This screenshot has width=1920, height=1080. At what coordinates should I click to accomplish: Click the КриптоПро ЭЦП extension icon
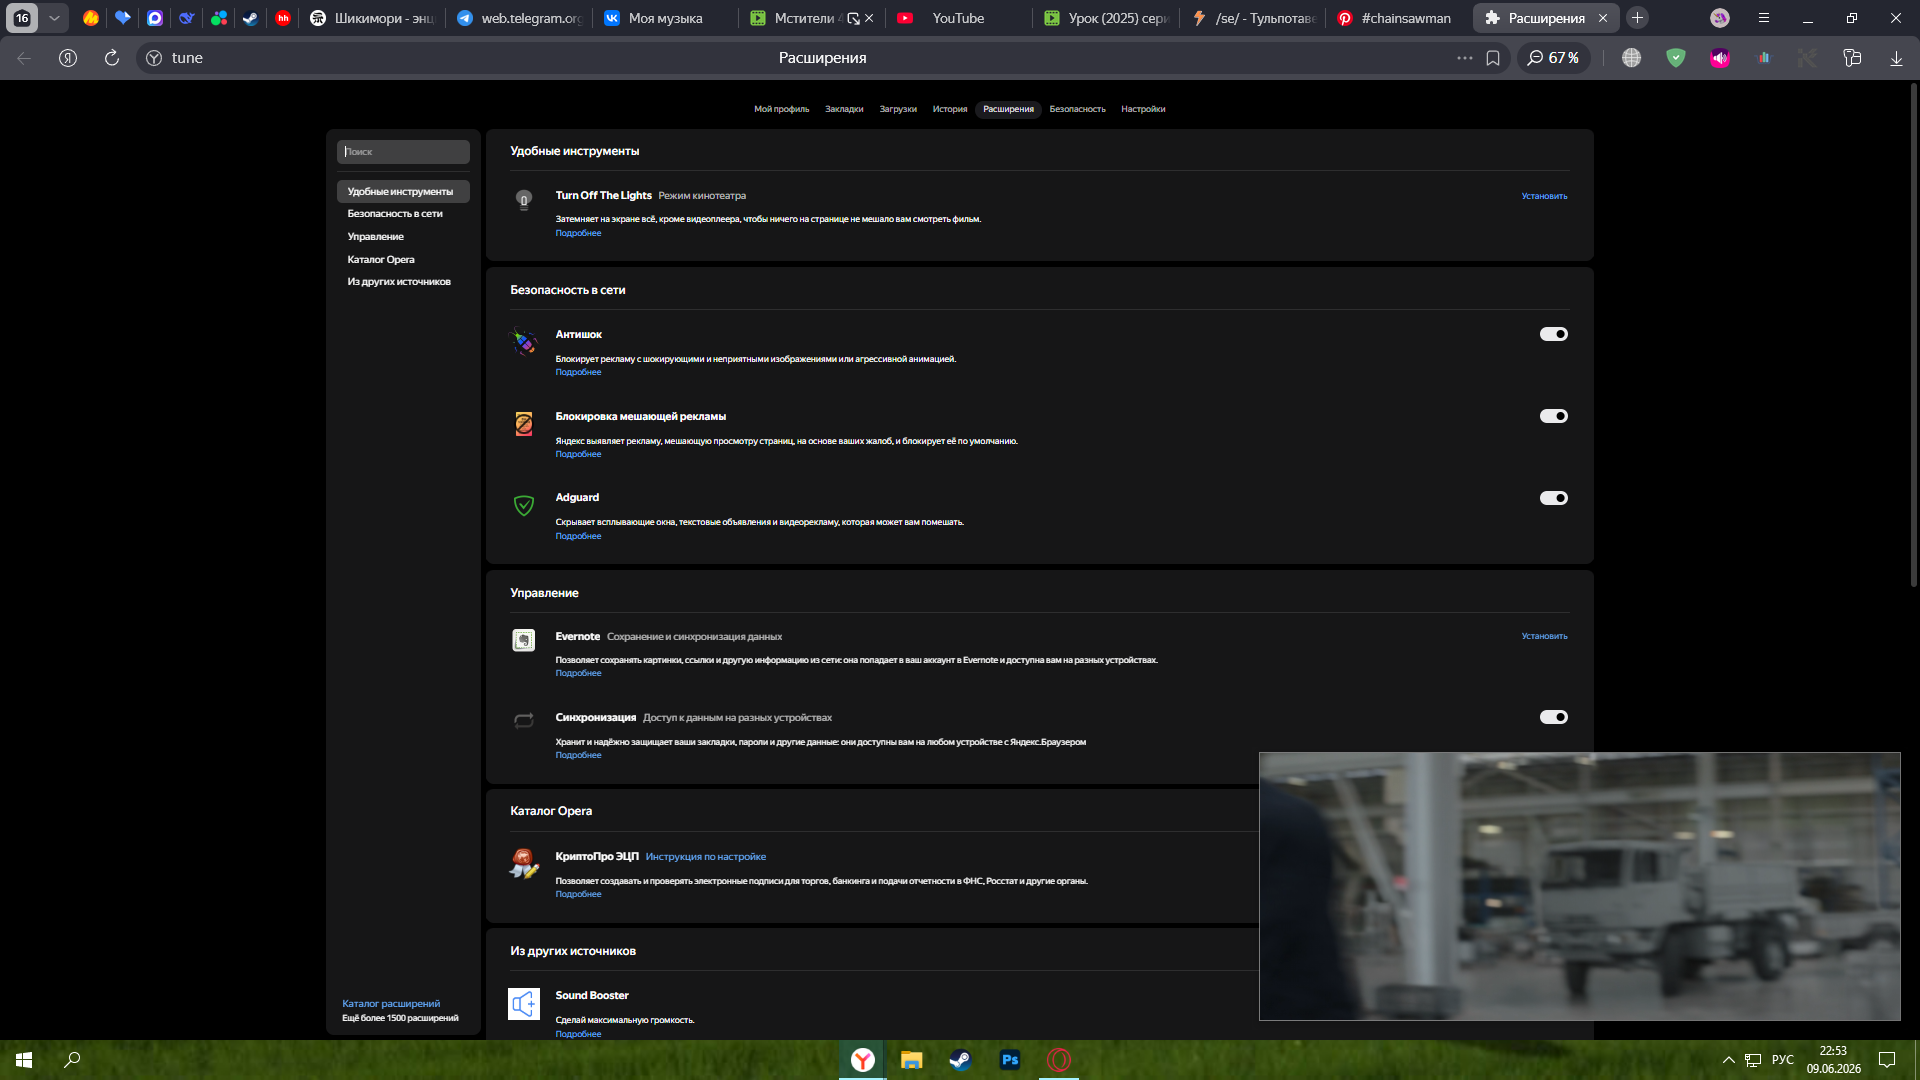click(524, 863)
